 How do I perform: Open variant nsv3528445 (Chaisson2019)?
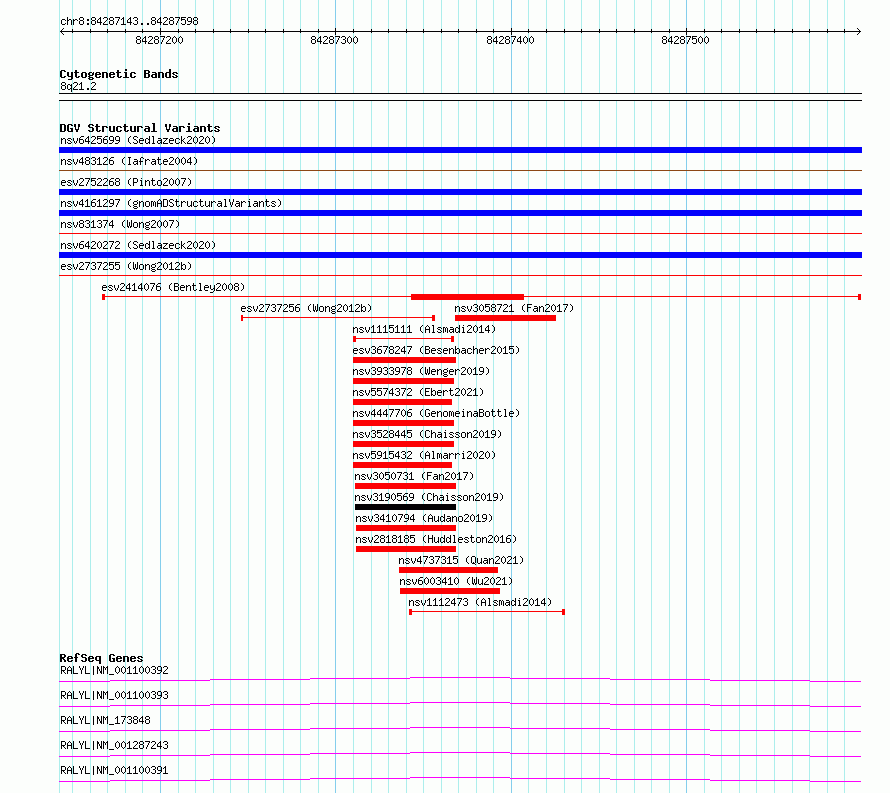click(427, 434)
